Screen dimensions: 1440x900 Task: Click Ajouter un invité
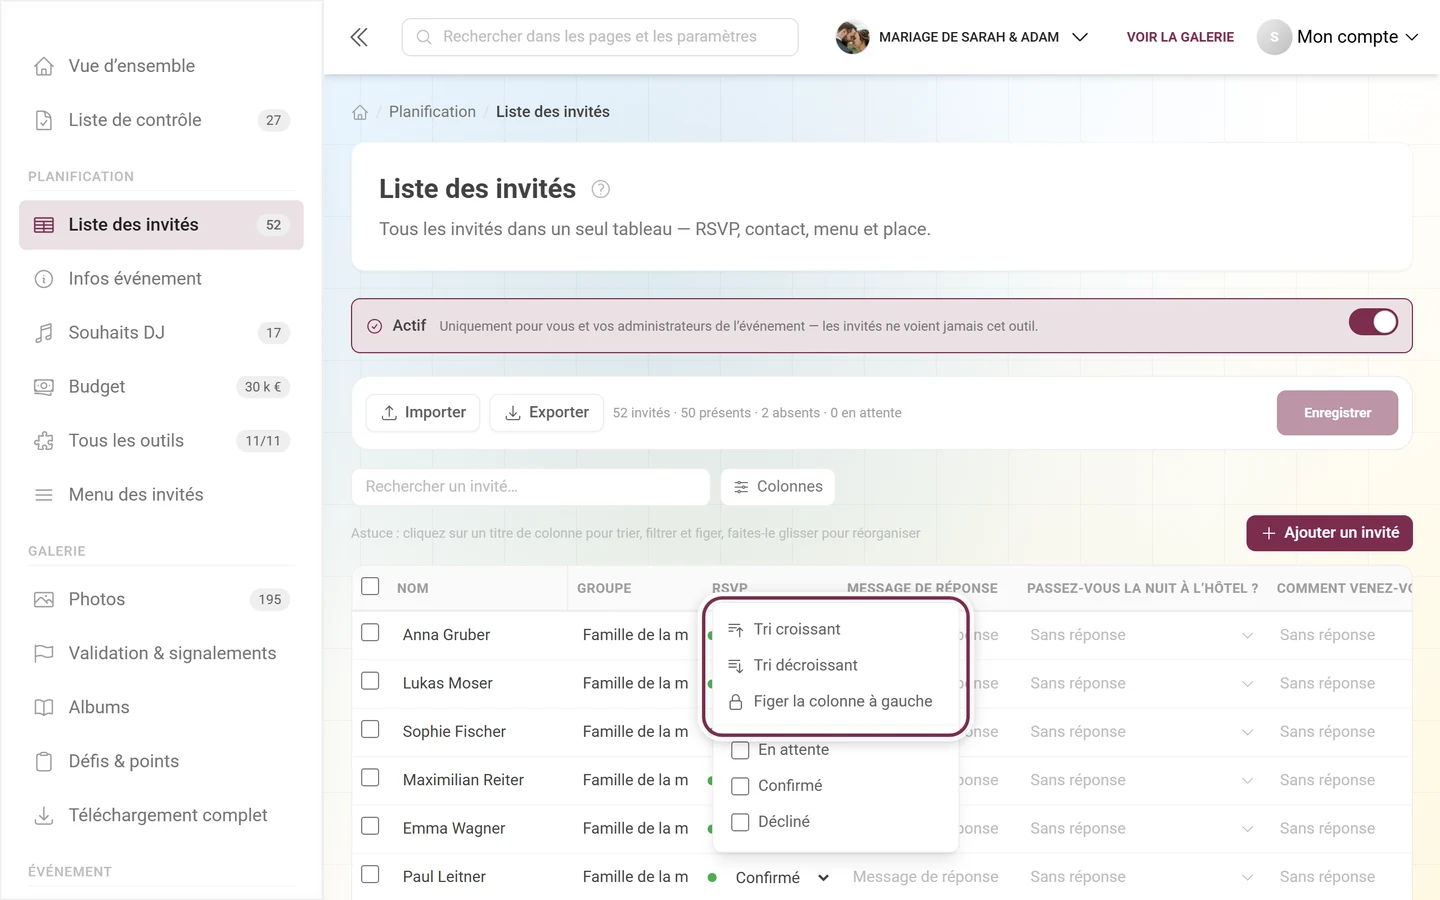coord(1329,533)
